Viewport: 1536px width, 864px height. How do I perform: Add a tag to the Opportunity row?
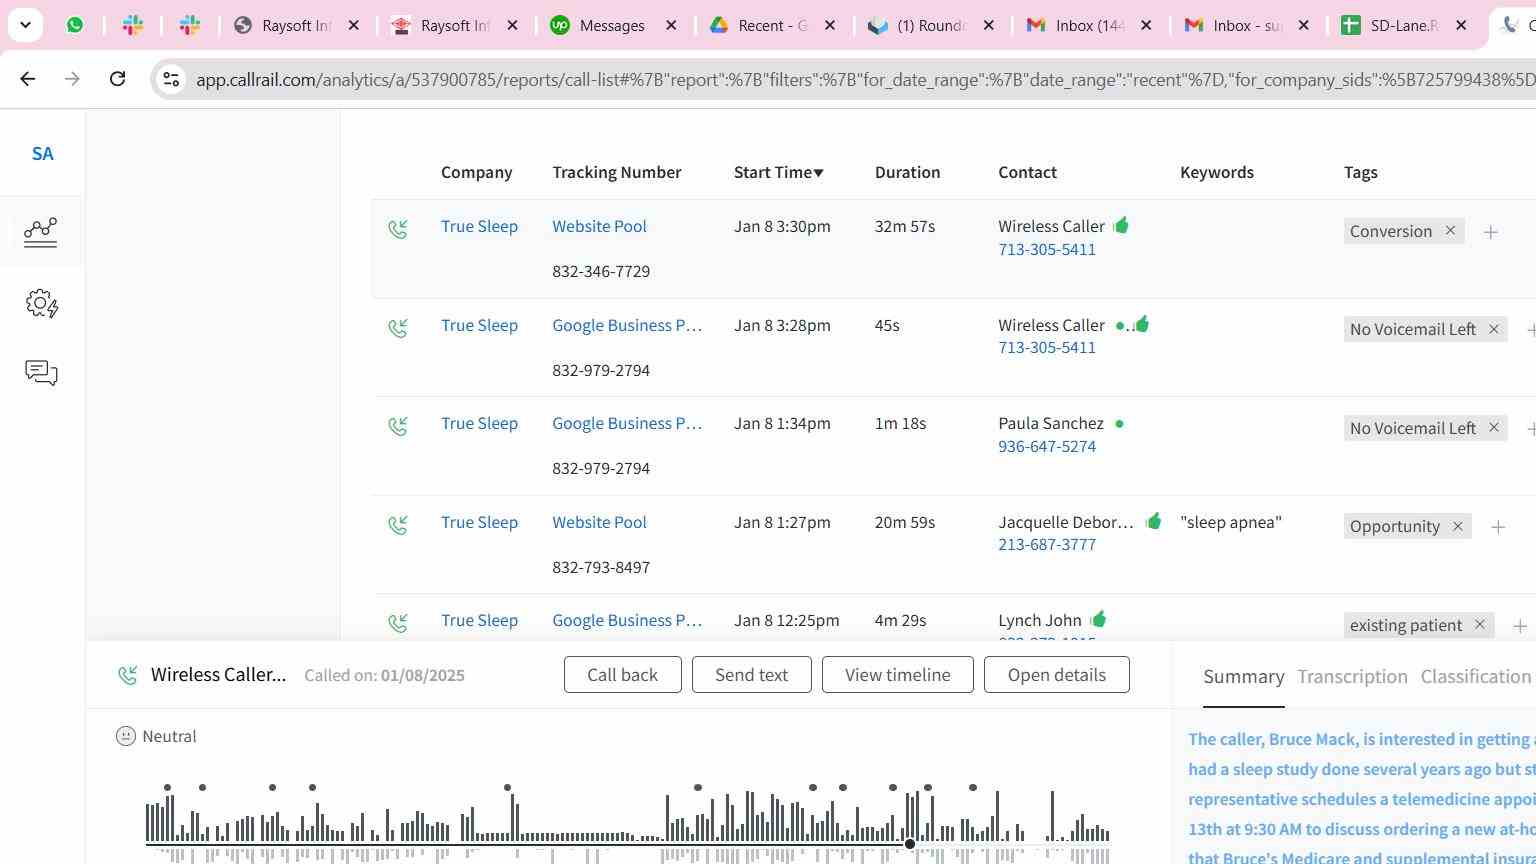pyautogui.click(x=1498, y=527)
